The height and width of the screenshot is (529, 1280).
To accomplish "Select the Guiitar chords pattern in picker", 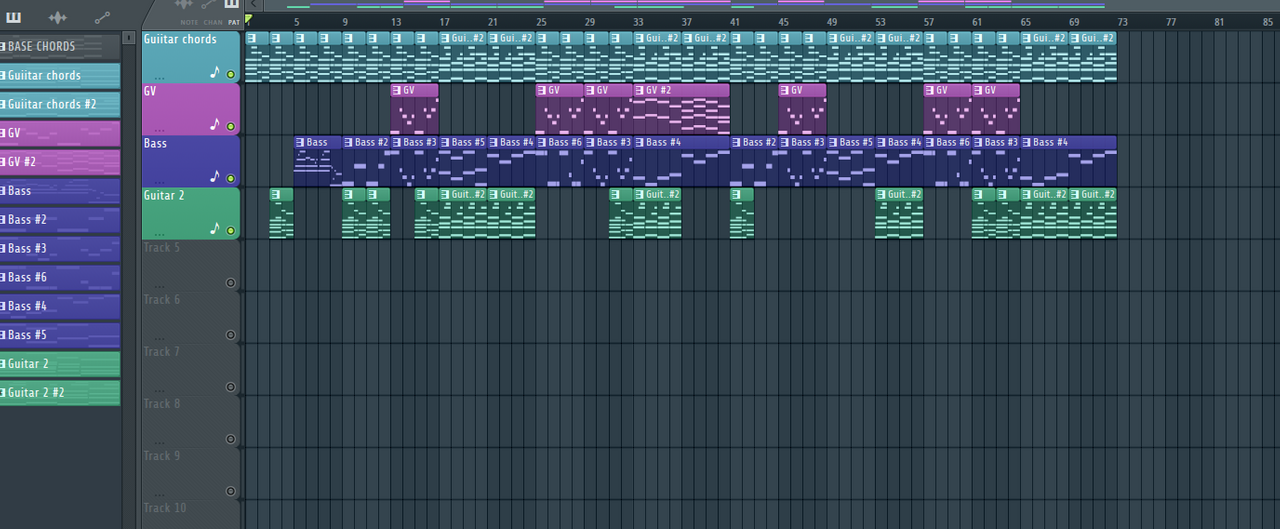I will [60, 75].
